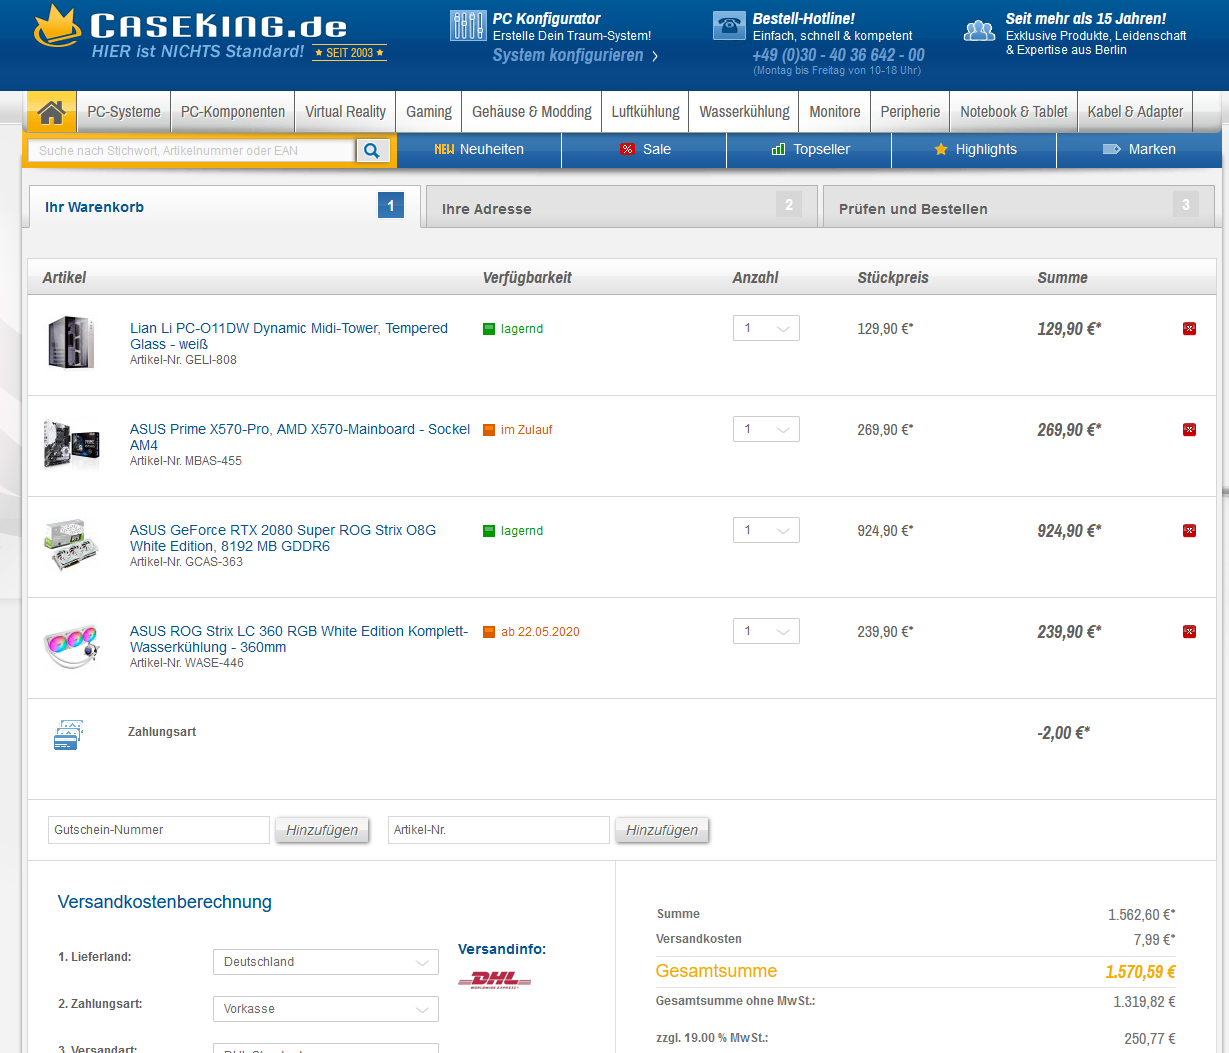Click the Zahlungsart credit card icon
Image resolution: width=1229 pixels, height=1053 pixels.
(x=68, y=735)
